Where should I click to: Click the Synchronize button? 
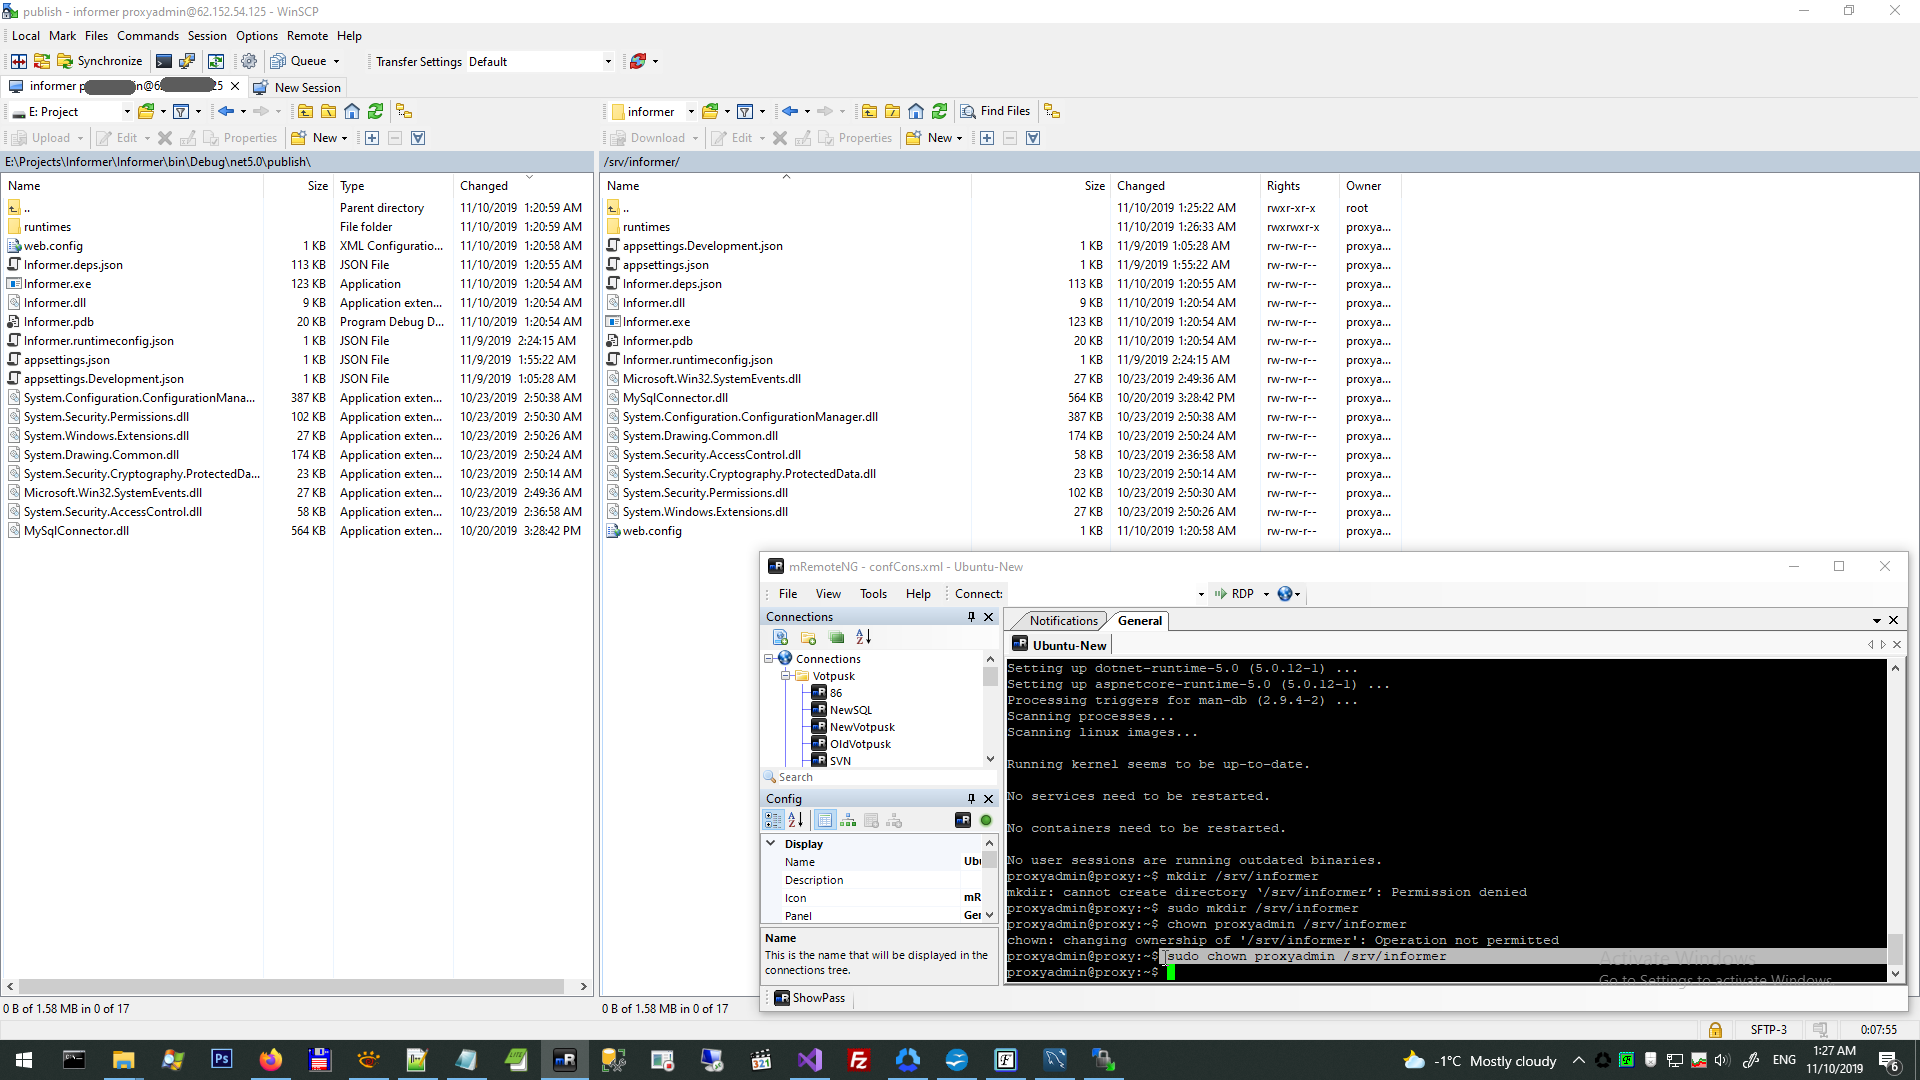(99, 61)
